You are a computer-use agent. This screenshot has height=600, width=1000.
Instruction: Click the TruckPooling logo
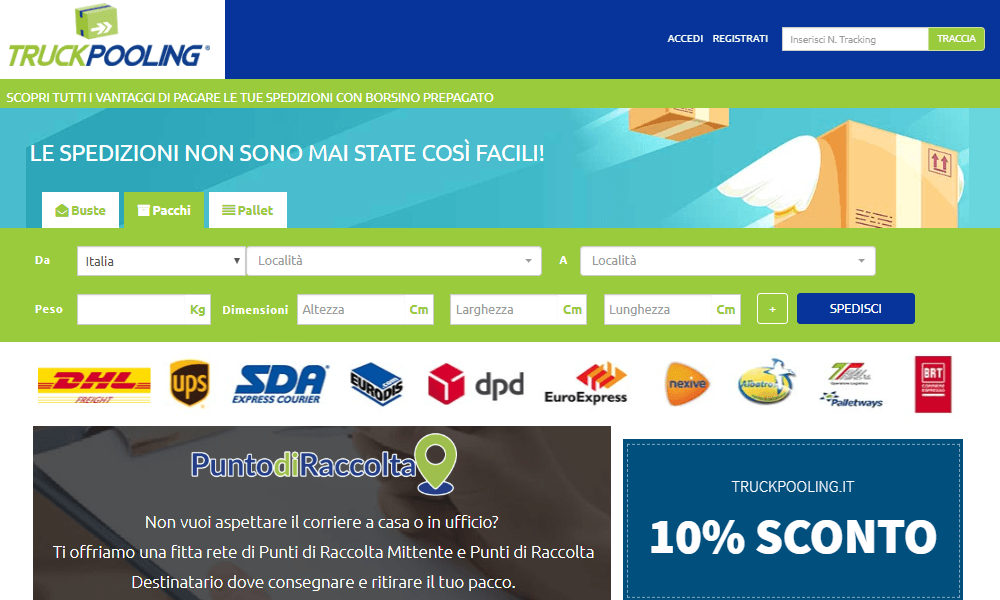[109, 37]
